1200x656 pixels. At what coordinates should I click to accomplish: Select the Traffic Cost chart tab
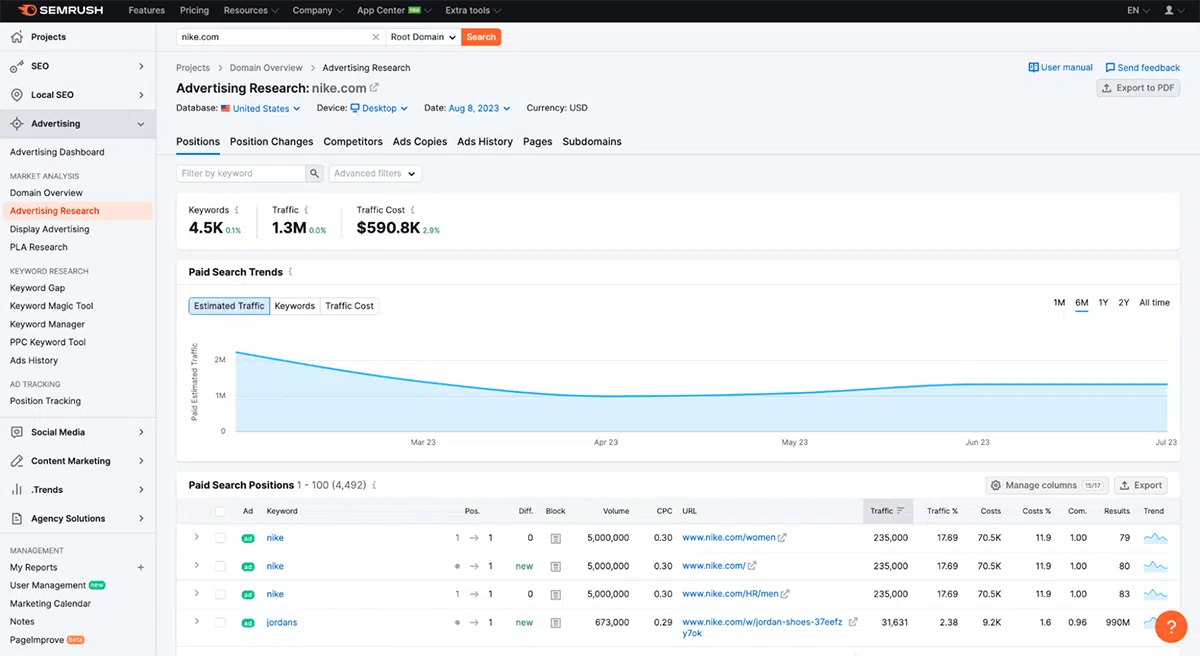(x=350, y=306)
